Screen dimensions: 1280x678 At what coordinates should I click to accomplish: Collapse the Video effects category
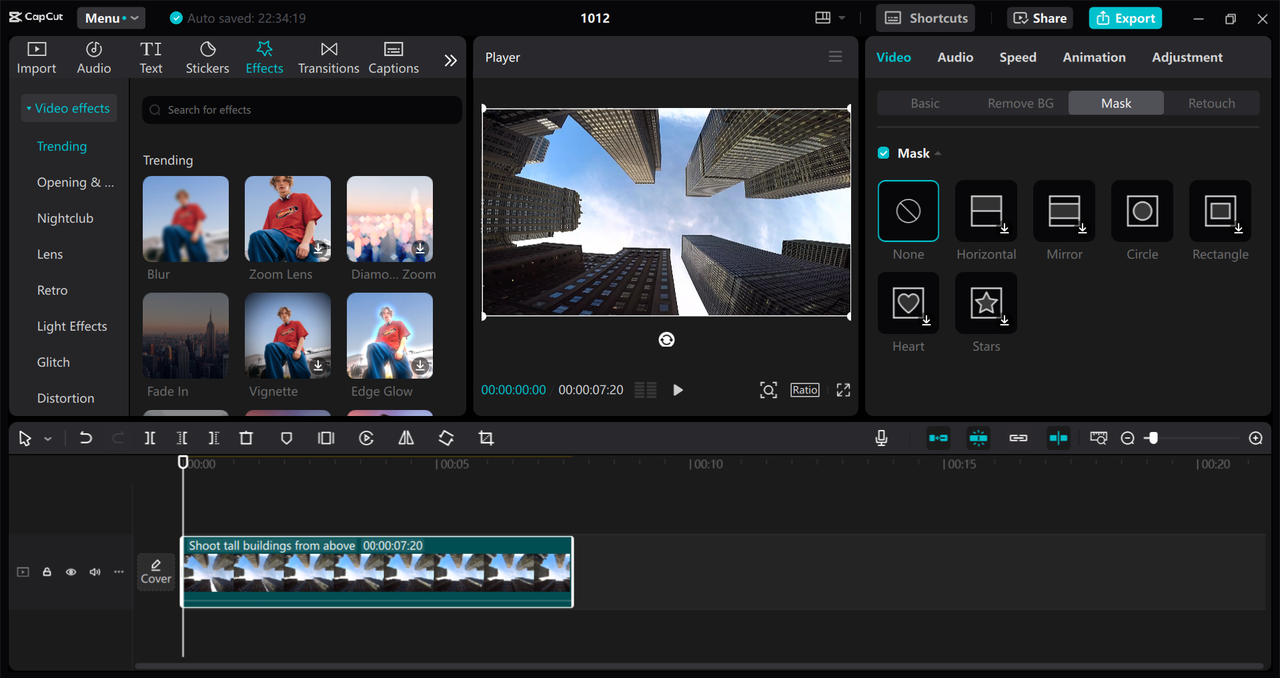pyautogui.click(x=68, y=108)
